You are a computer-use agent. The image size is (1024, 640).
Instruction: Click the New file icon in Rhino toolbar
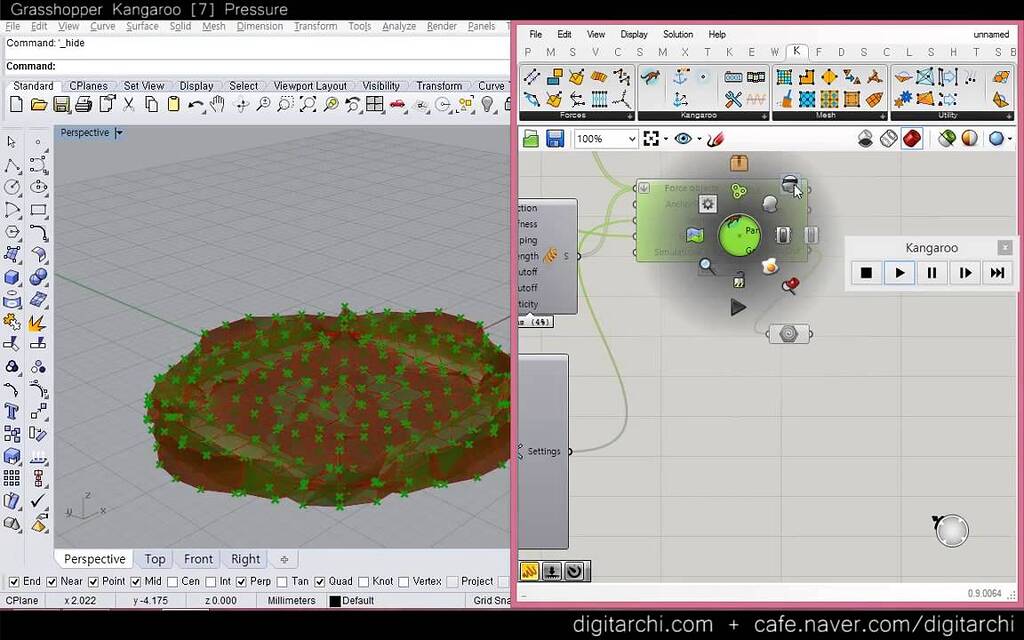coord(16,104)
